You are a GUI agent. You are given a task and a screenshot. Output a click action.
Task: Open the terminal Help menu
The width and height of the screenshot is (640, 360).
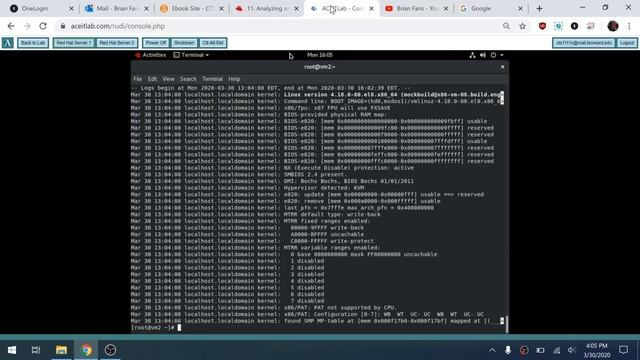pos(234,79)
